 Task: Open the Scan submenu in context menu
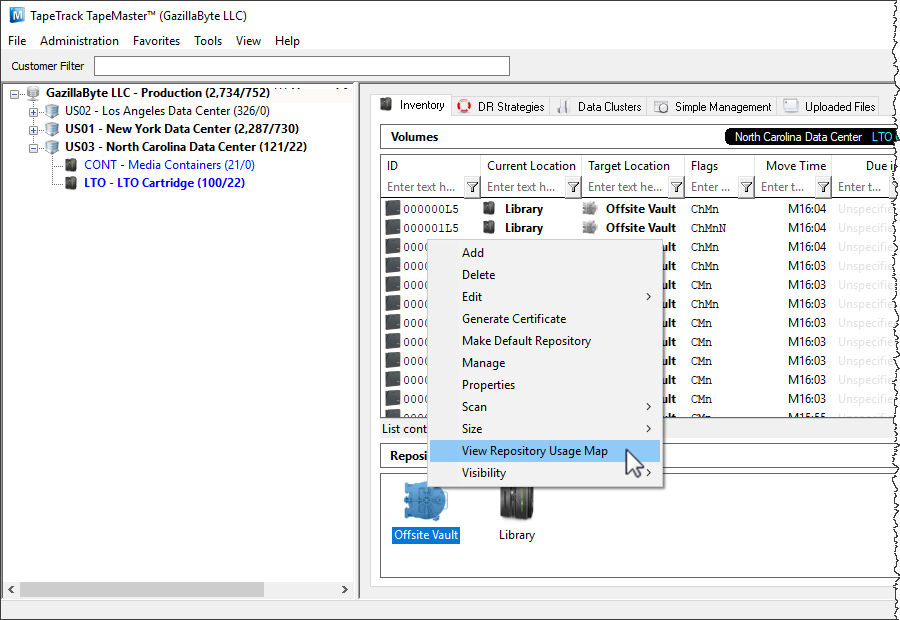coord(545,407)
